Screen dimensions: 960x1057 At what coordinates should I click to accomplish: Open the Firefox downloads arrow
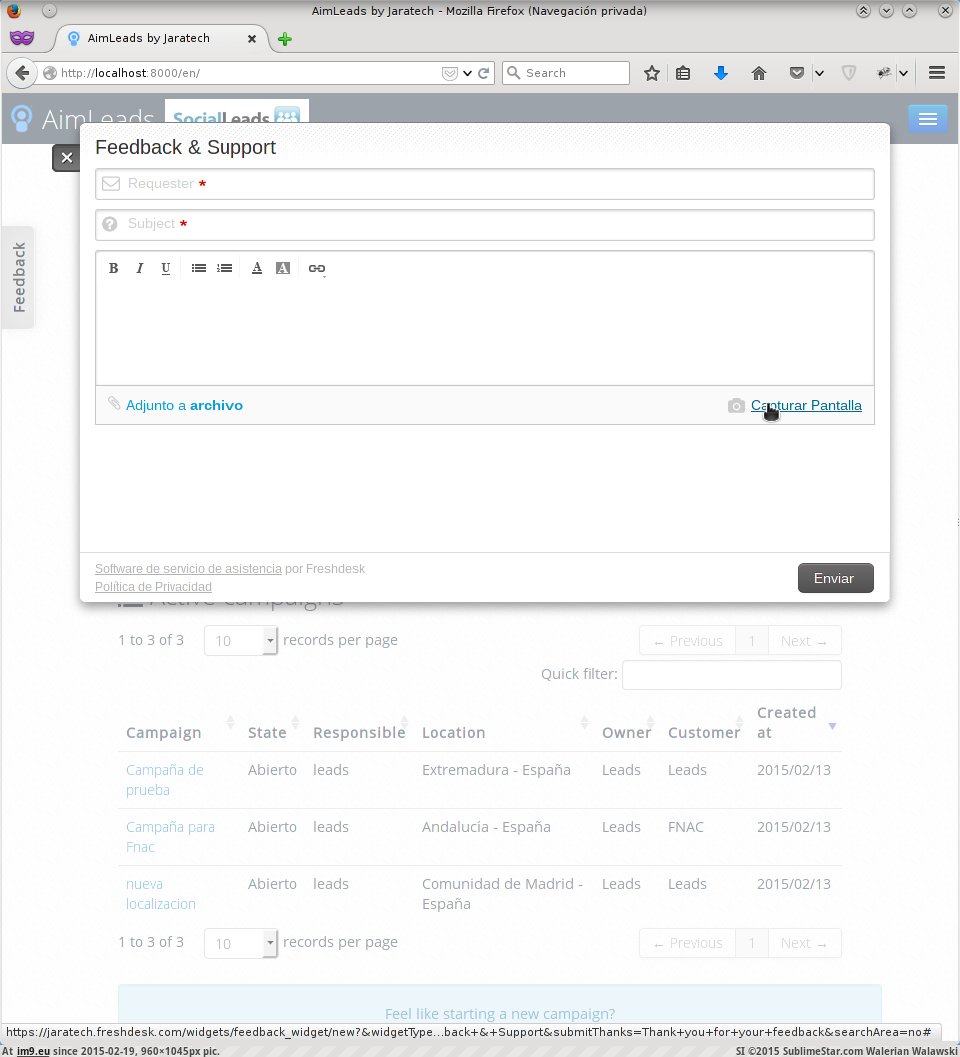[x=720, y=73]
